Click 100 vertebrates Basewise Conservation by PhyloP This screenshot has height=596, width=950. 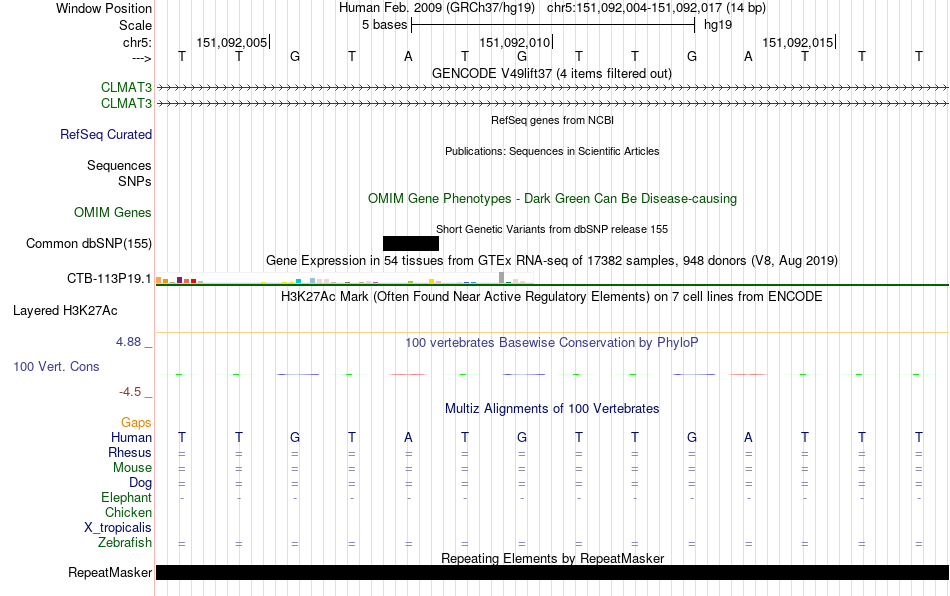coord(552,342)
